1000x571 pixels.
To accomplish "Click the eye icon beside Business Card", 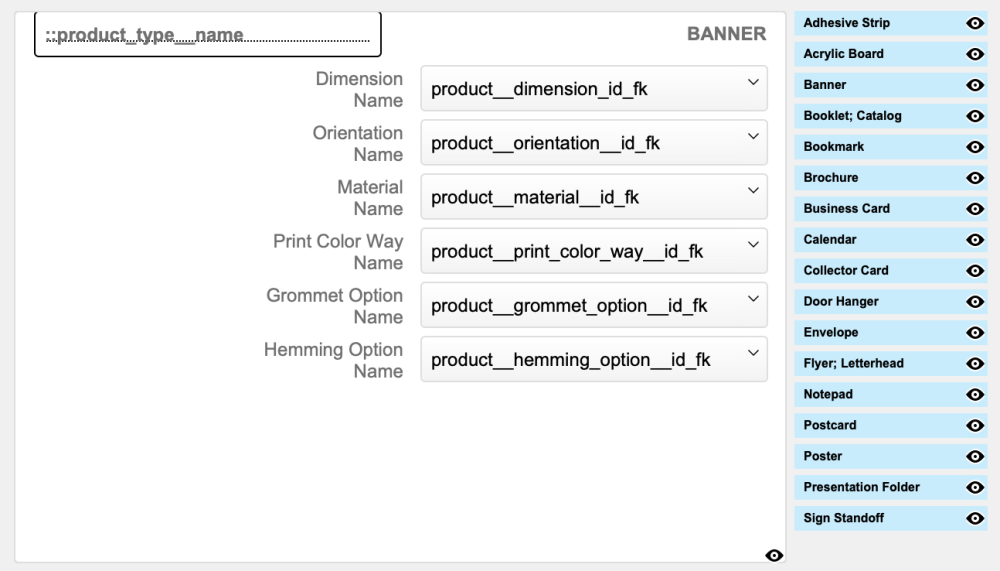I will point(975,209).
